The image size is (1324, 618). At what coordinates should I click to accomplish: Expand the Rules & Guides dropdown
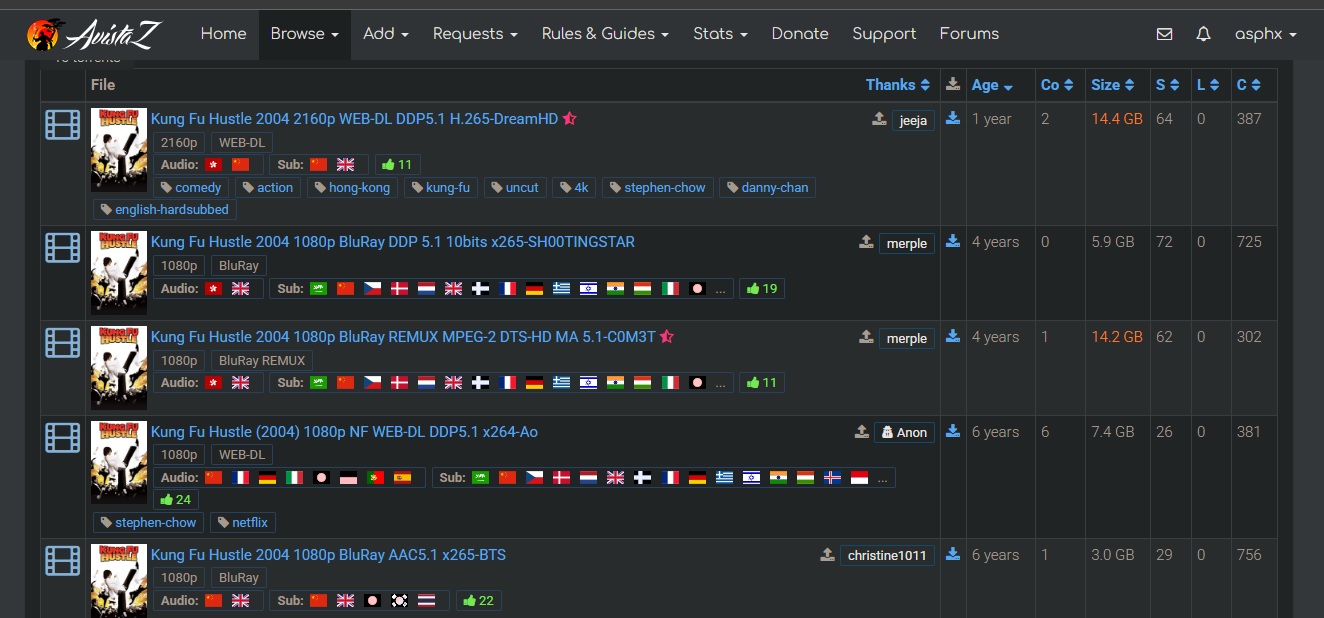605,34
